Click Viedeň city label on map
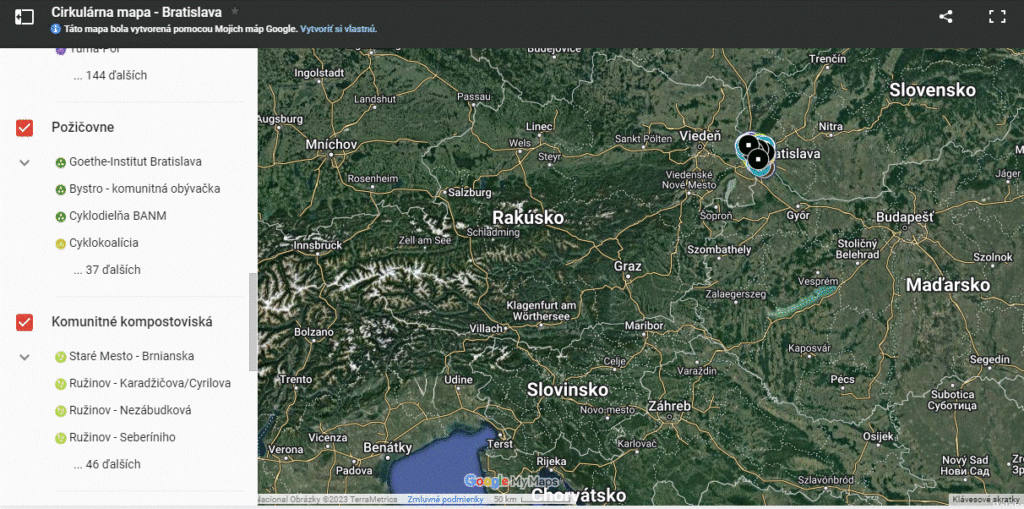The height and width of the screenshot is (509, 1024). pyautogui.click(x=700, y=137)
